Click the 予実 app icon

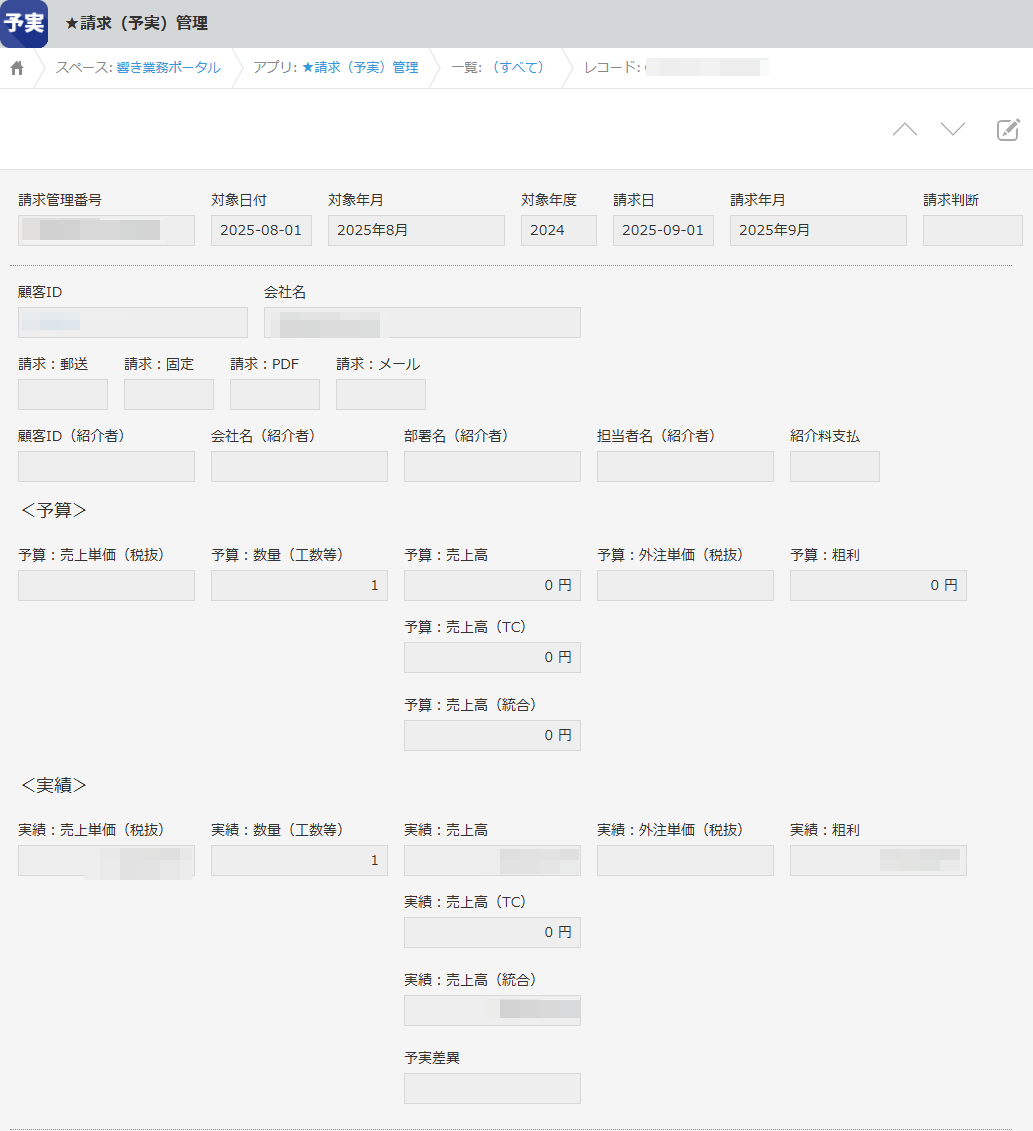24,24
